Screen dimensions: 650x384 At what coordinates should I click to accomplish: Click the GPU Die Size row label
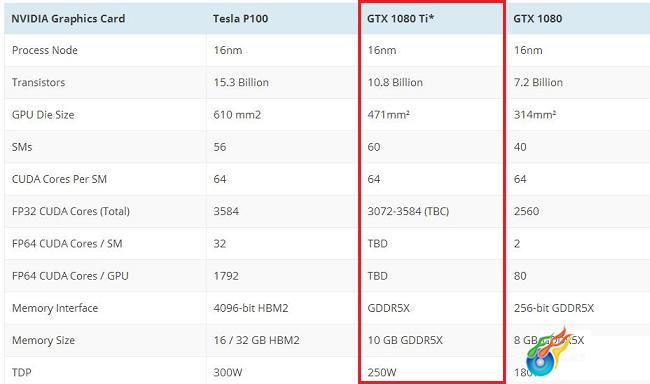(x=43, y=115)
